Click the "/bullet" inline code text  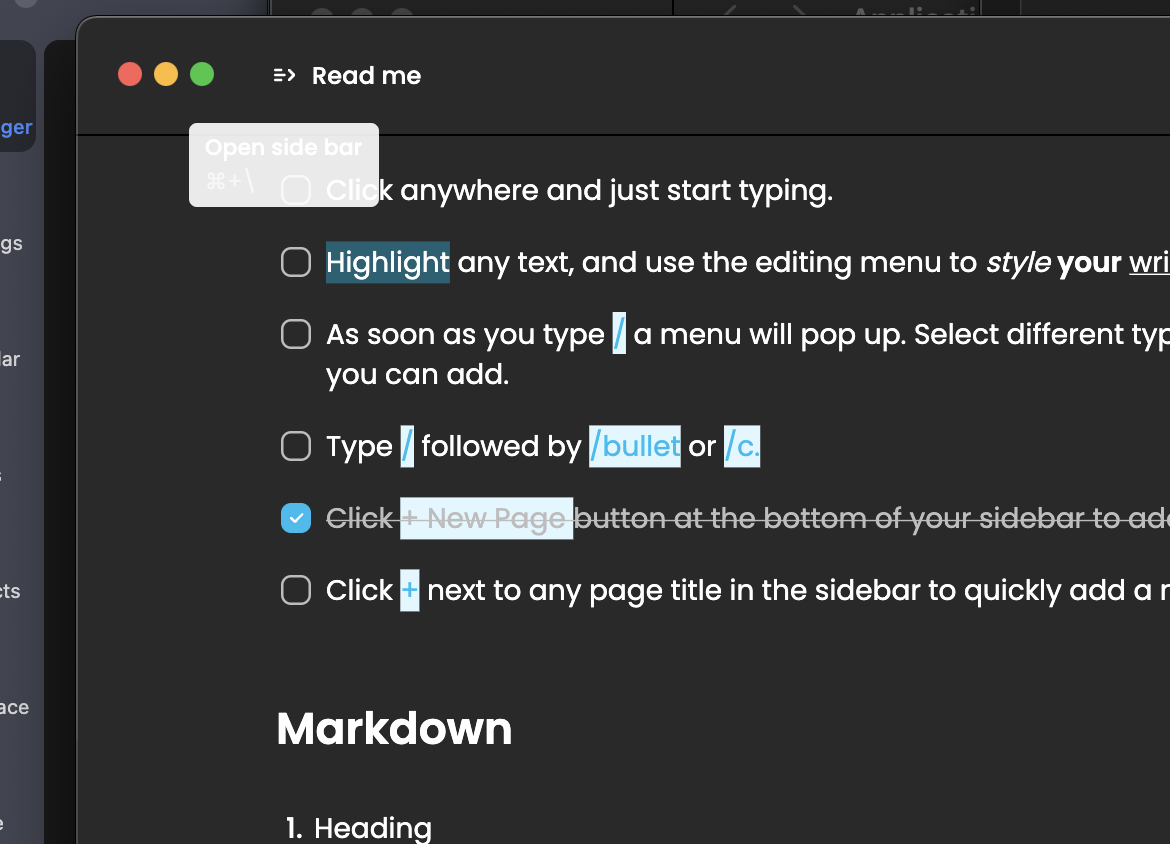click(x=635, y=446)
